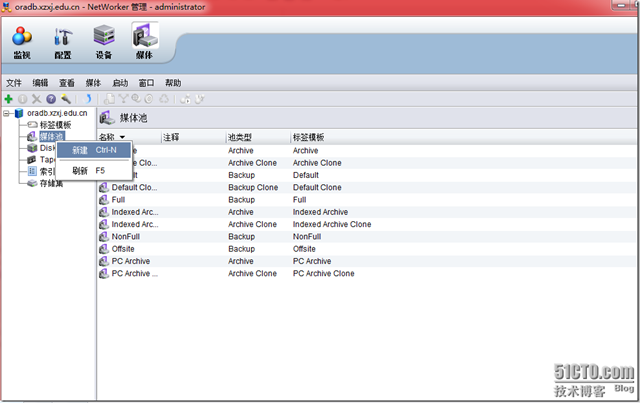Click the grey info properties toolbar icon
This screenshot has width=640, height=403.
tap(22, 99)
